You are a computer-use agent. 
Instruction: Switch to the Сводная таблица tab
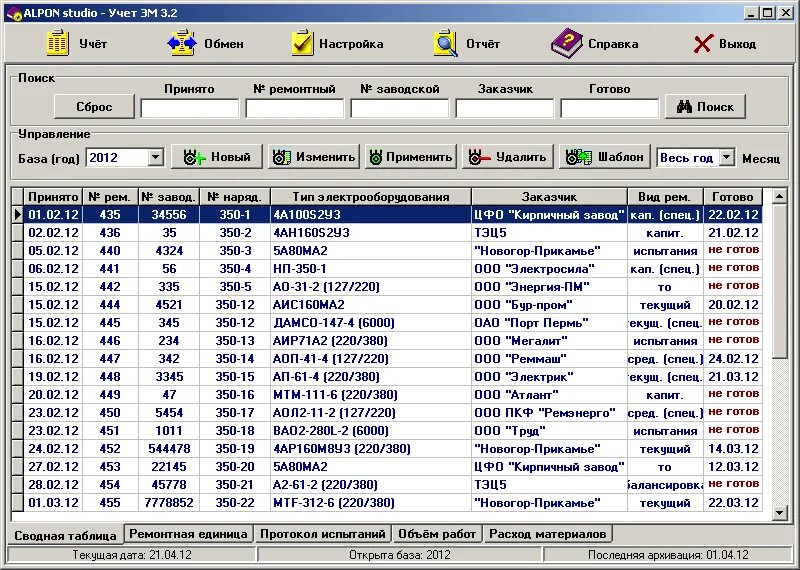pyautogui.click(x=65, y=535)
